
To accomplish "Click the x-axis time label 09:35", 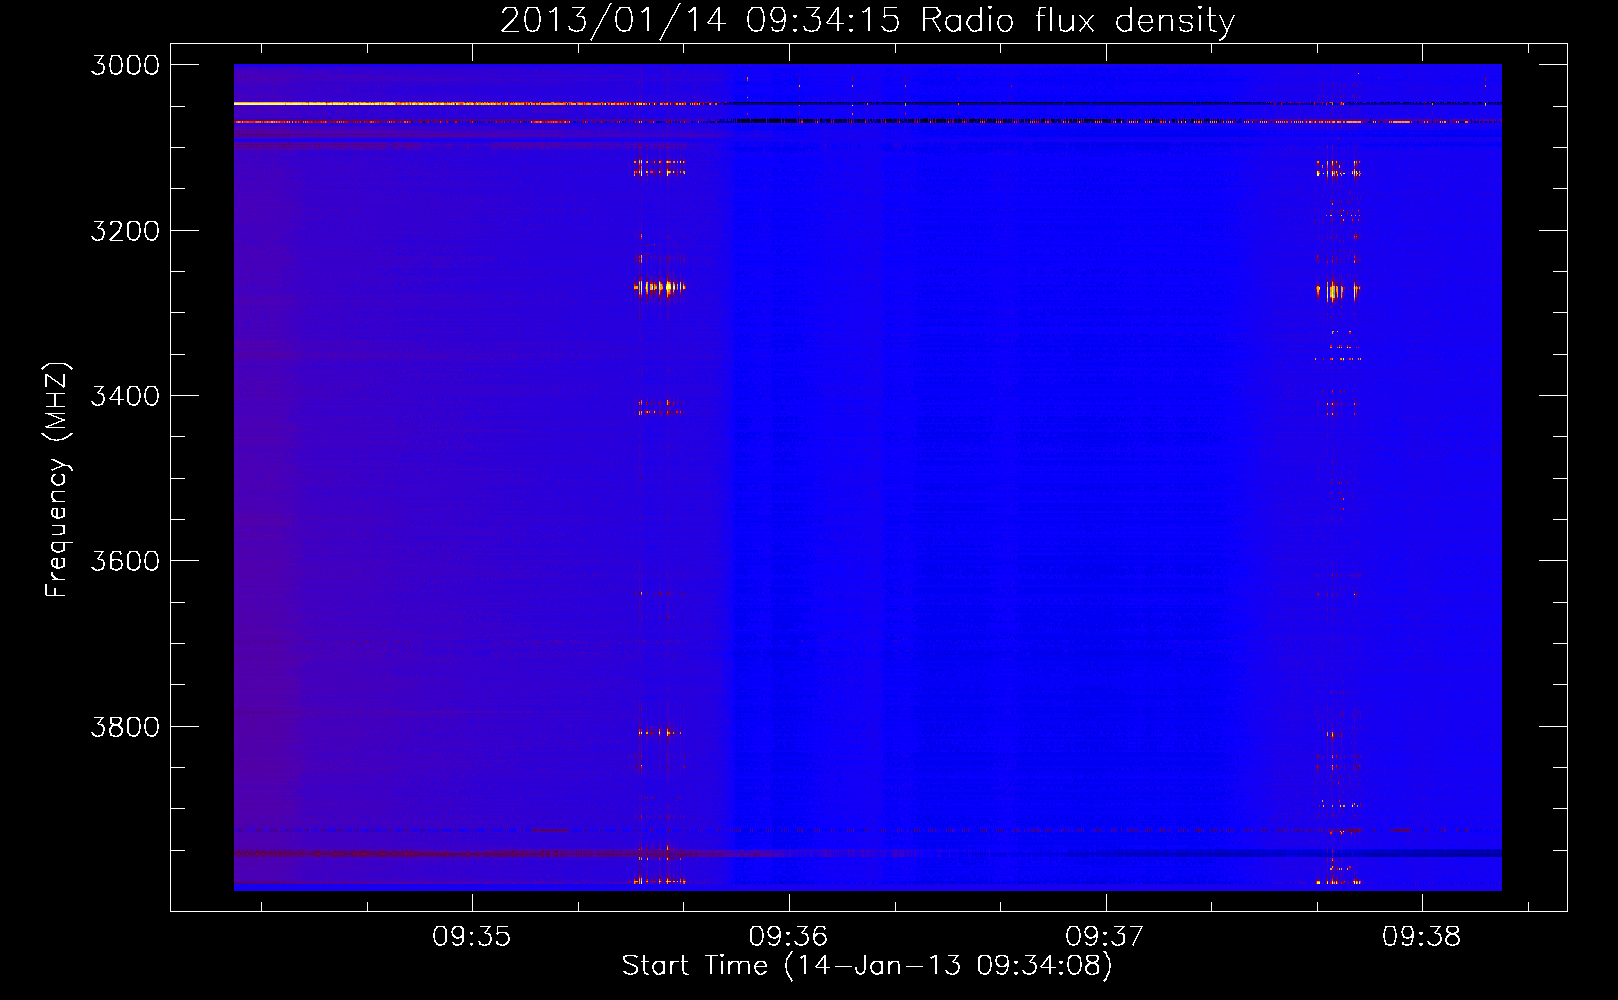I will click(x=472, y=937).
